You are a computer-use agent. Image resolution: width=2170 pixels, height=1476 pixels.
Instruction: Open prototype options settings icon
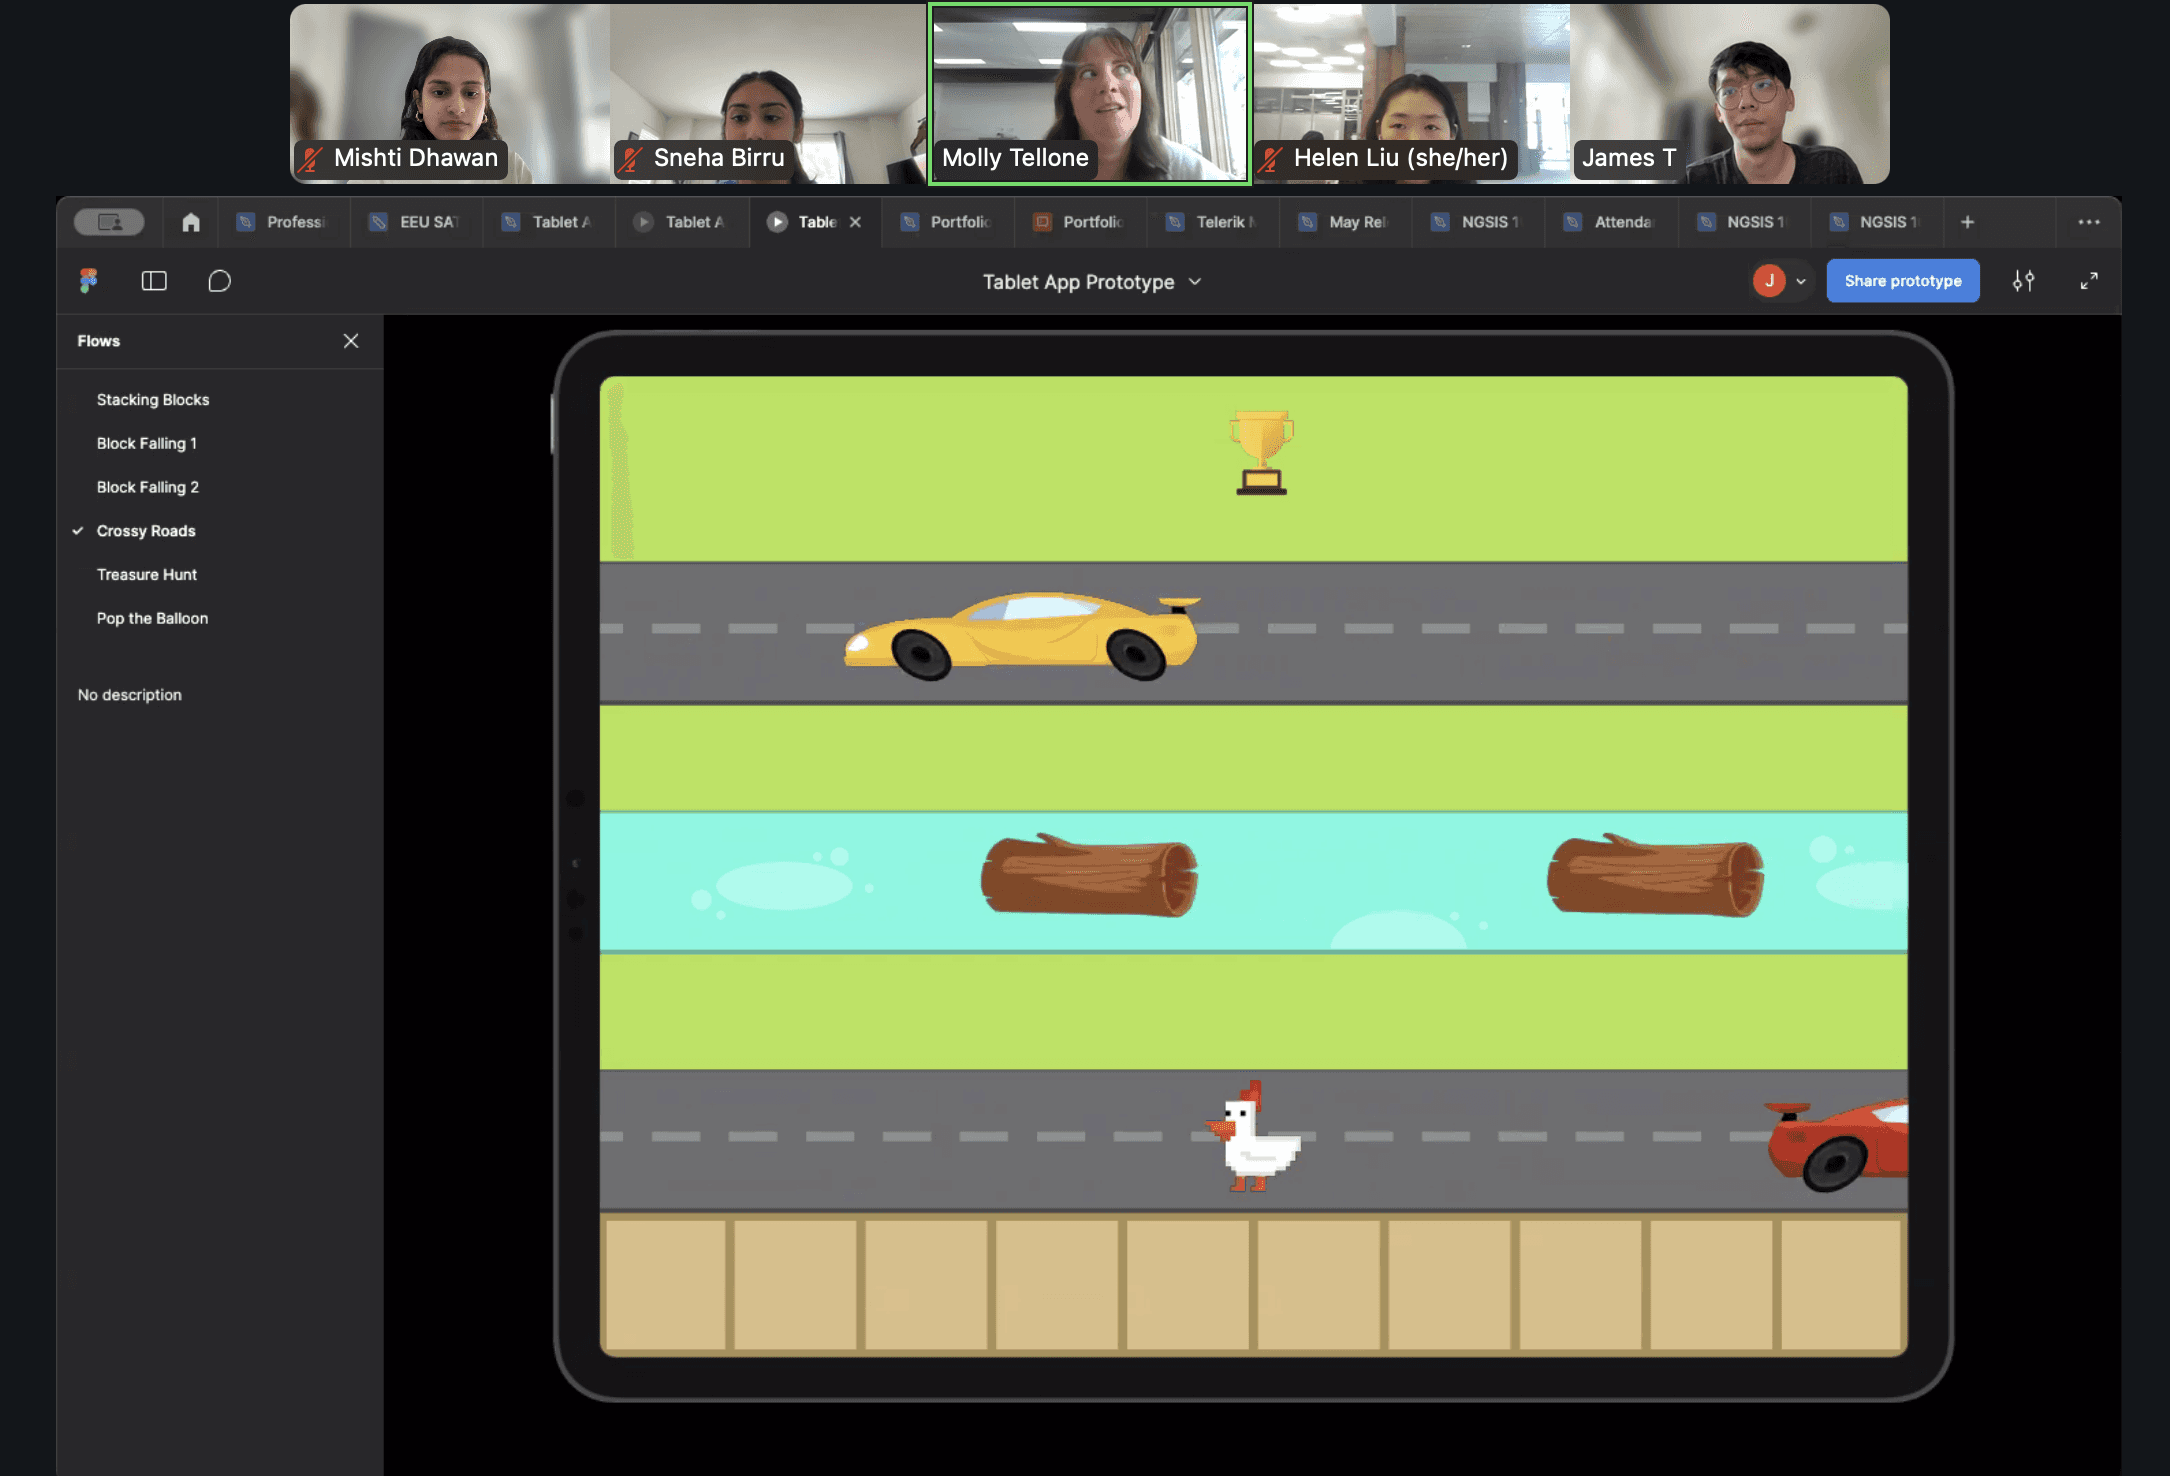[2023, 281]
